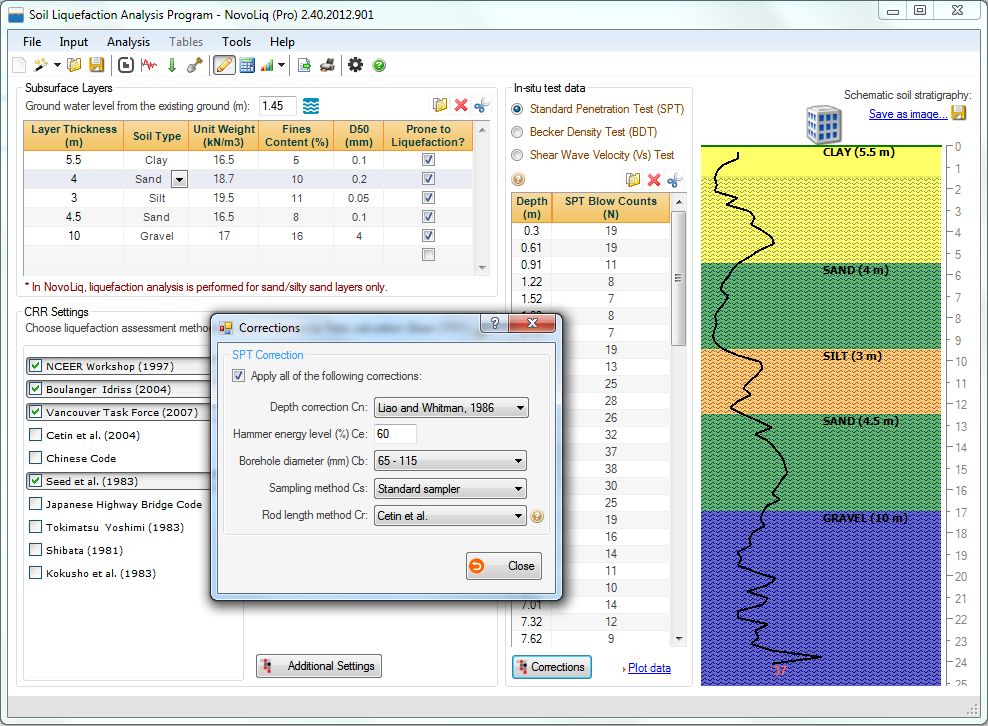Click the shovel toolbar icon

(195, 65)
